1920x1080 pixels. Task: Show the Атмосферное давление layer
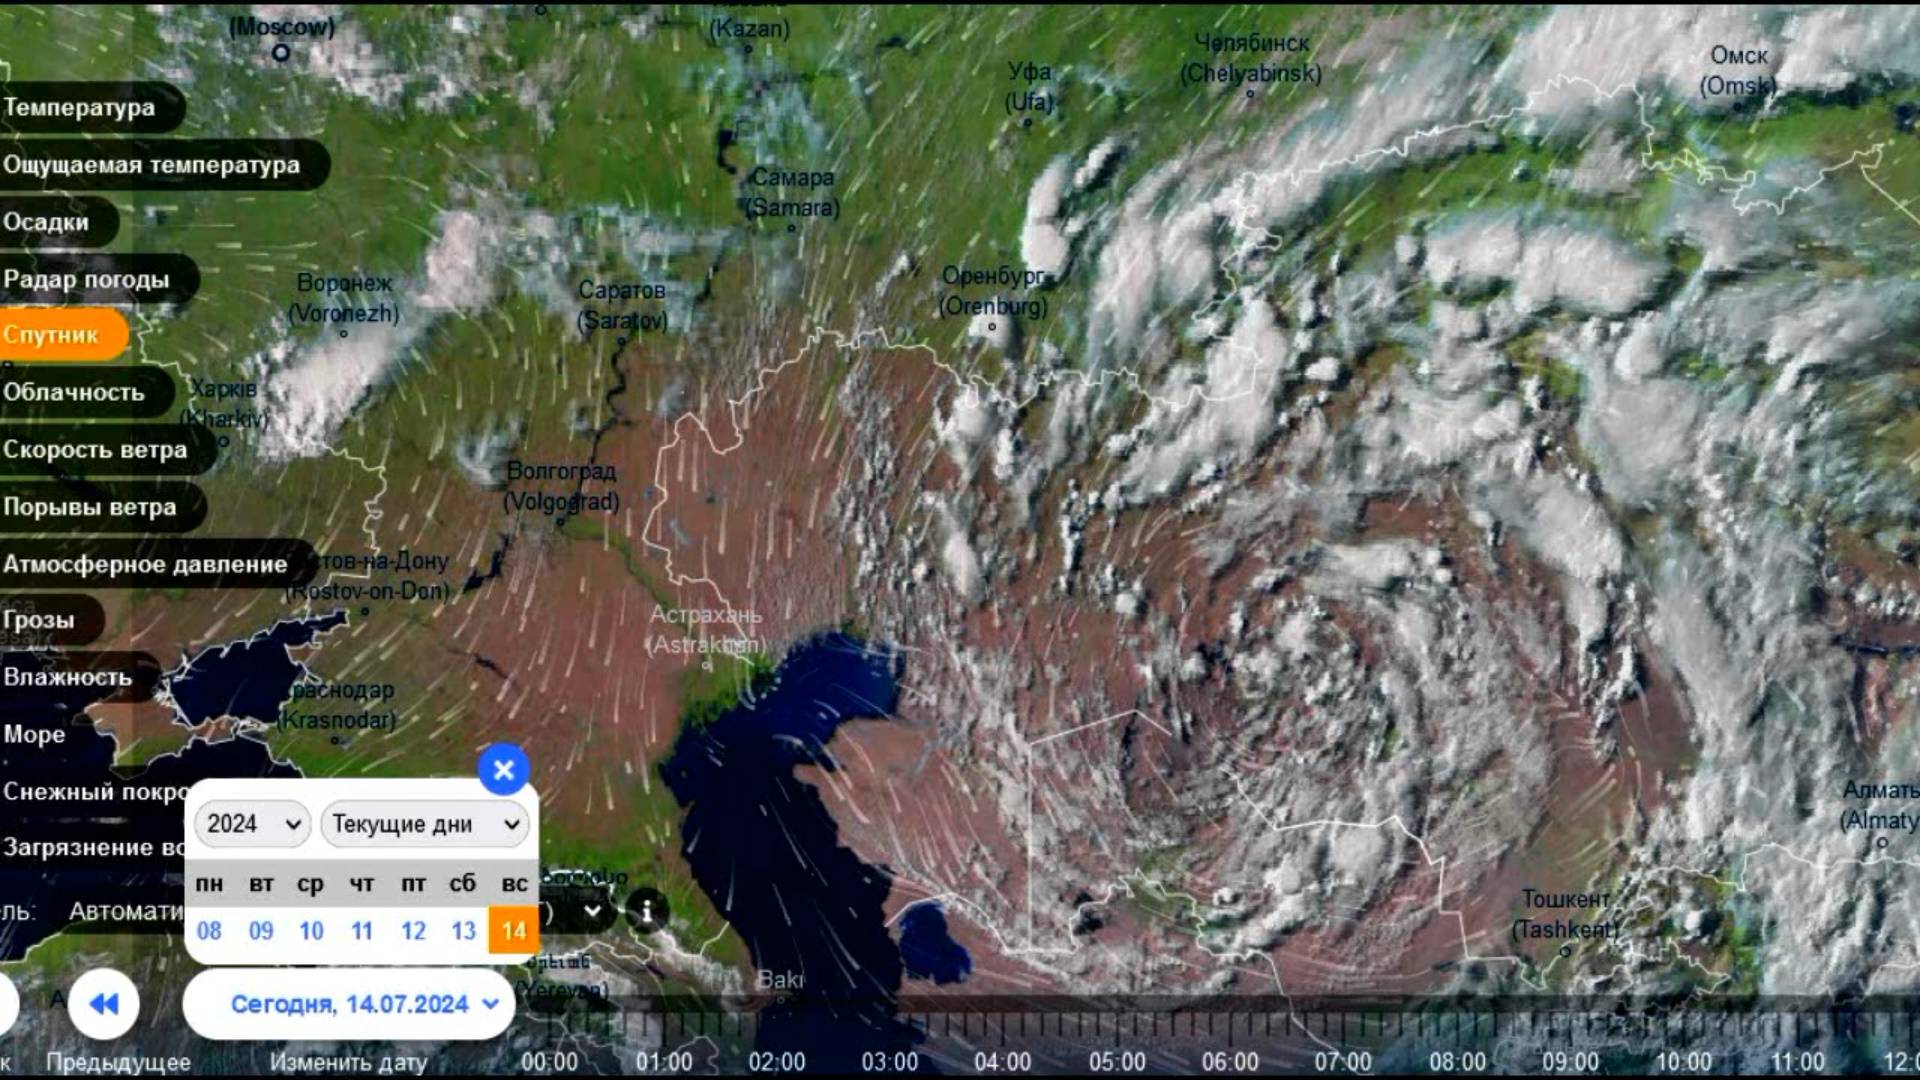coord(145,564)
